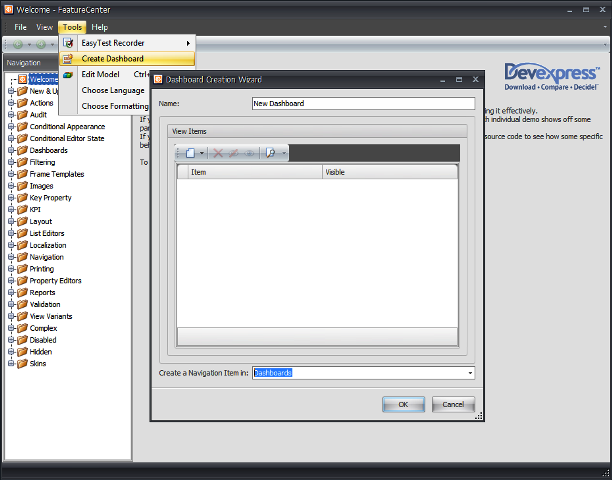
Task: Click the red Delete X icon in wizard toolbar
Action: [218, 153]
